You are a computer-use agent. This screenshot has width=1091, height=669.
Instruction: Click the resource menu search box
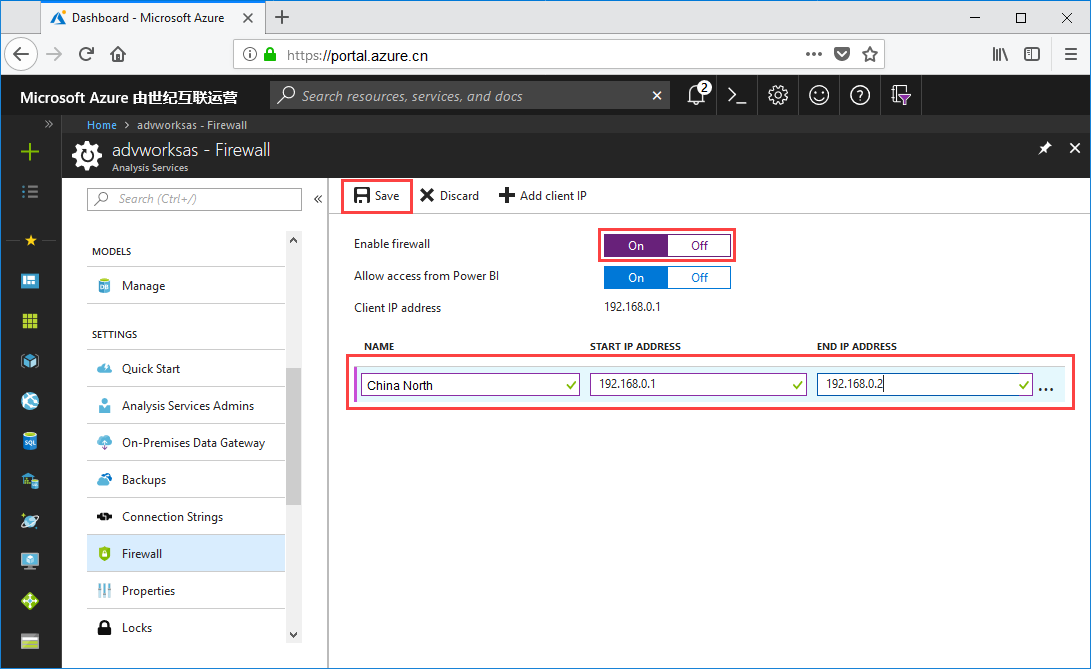(194, 199)
